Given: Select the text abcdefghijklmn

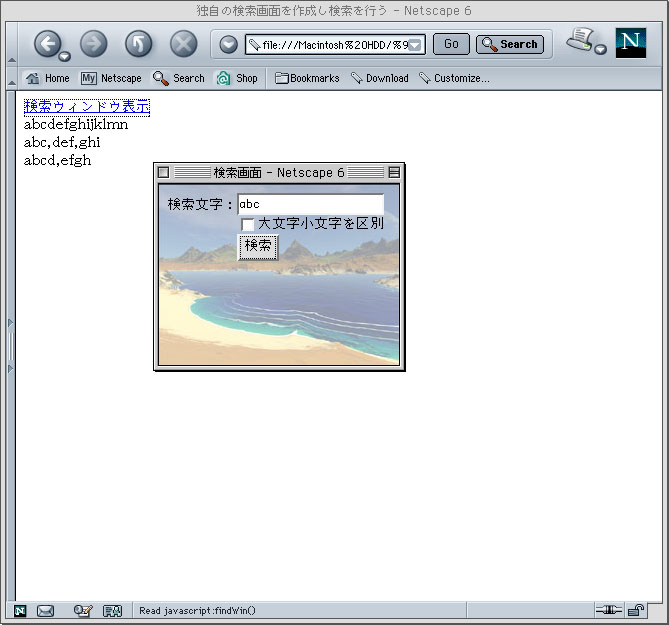Looking at the screenshot, I should (x=76, y=125).
